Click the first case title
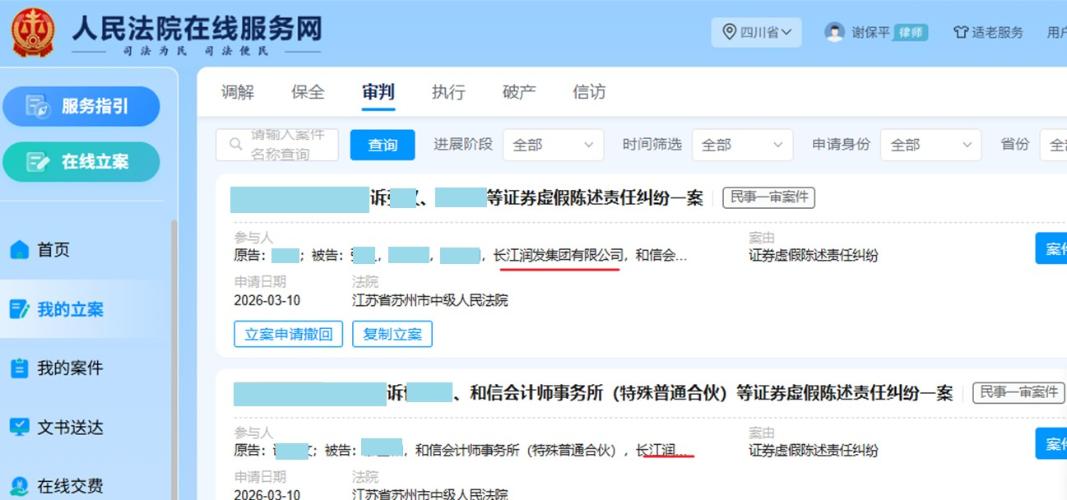The image size is (1067, 500). pyautogui.click(x=467, y=199)
